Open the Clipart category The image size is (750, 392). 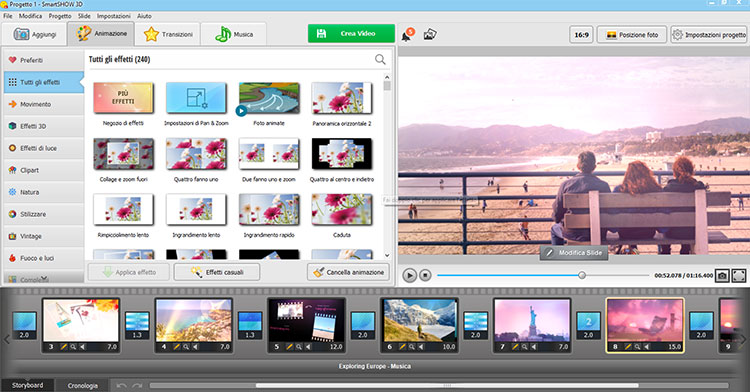point(44,170)
